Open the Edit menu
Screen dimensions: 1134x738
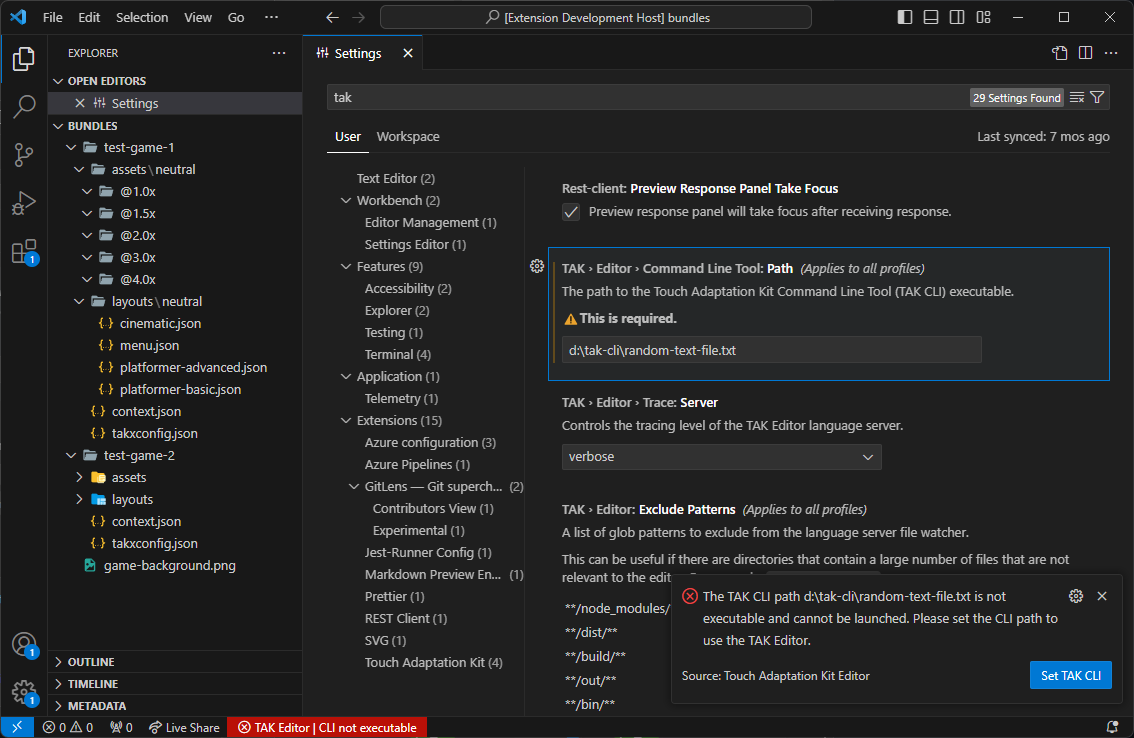pyautogui.click(x=89, y=17)
